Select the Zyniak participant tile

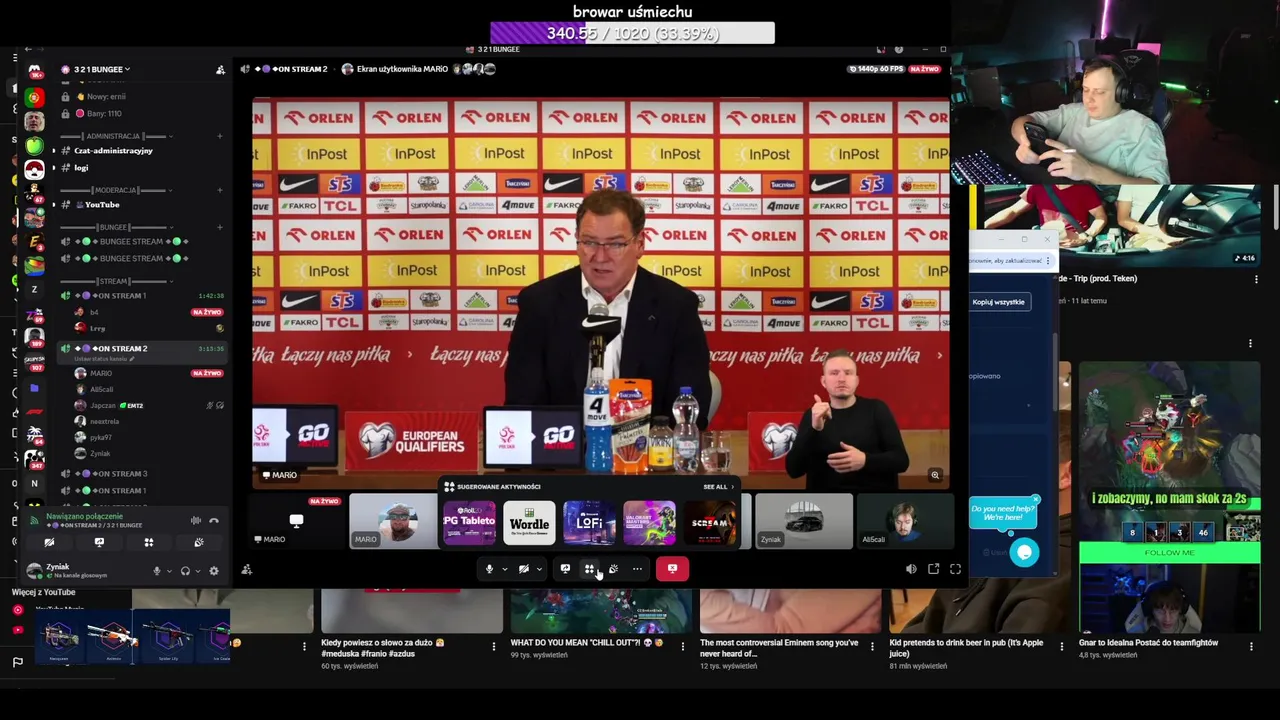(x=804, y=521)
